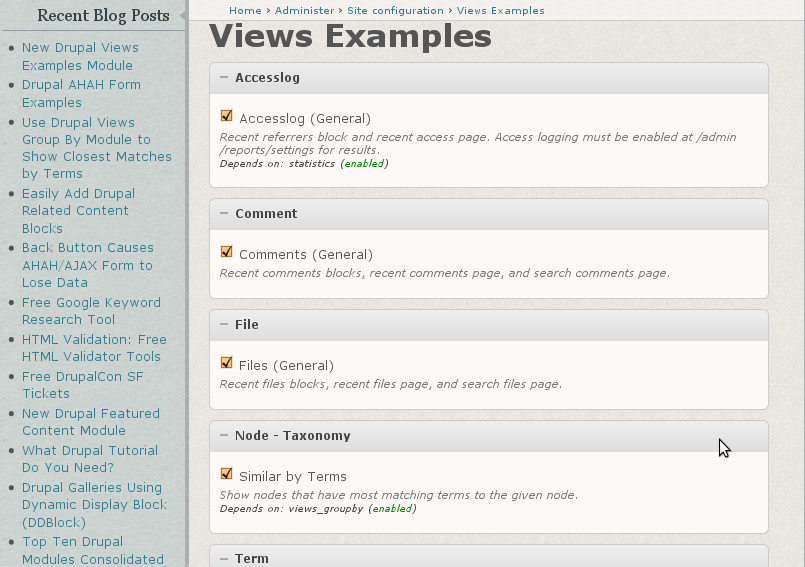The width and height of the screenshot is (805, 567).
Task: Open HTML Validation: Free HTML Validator Tools post
Action: coord(94,348)
